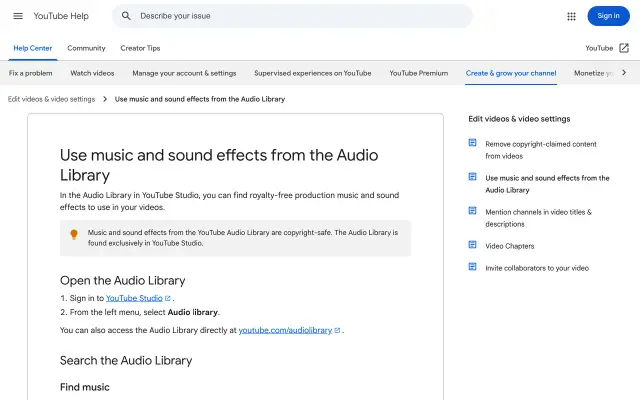Open the Google apps grid
The image size is (640, 400).
[571, 16]
